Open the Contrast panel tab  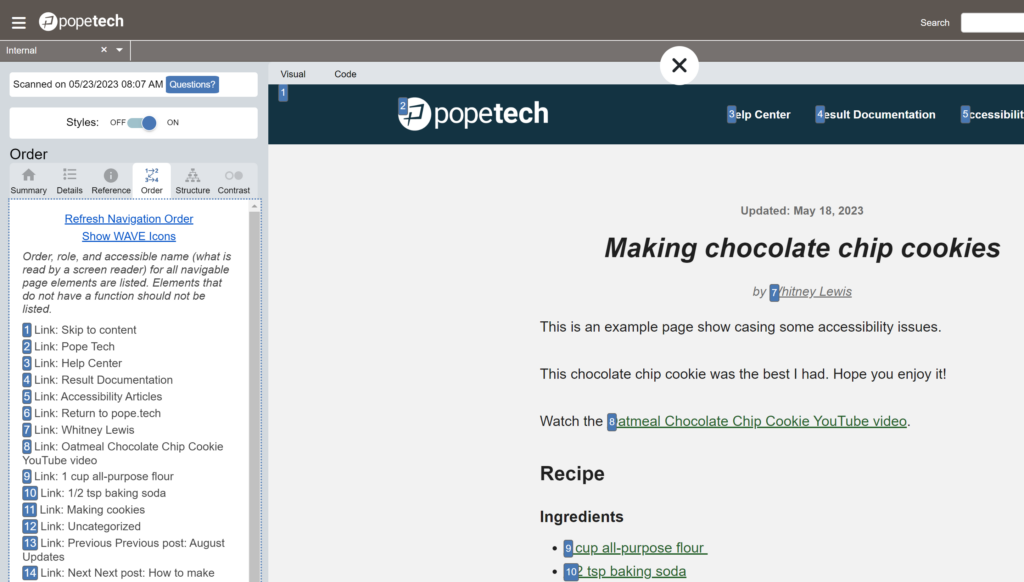click(x=234, y=181)
